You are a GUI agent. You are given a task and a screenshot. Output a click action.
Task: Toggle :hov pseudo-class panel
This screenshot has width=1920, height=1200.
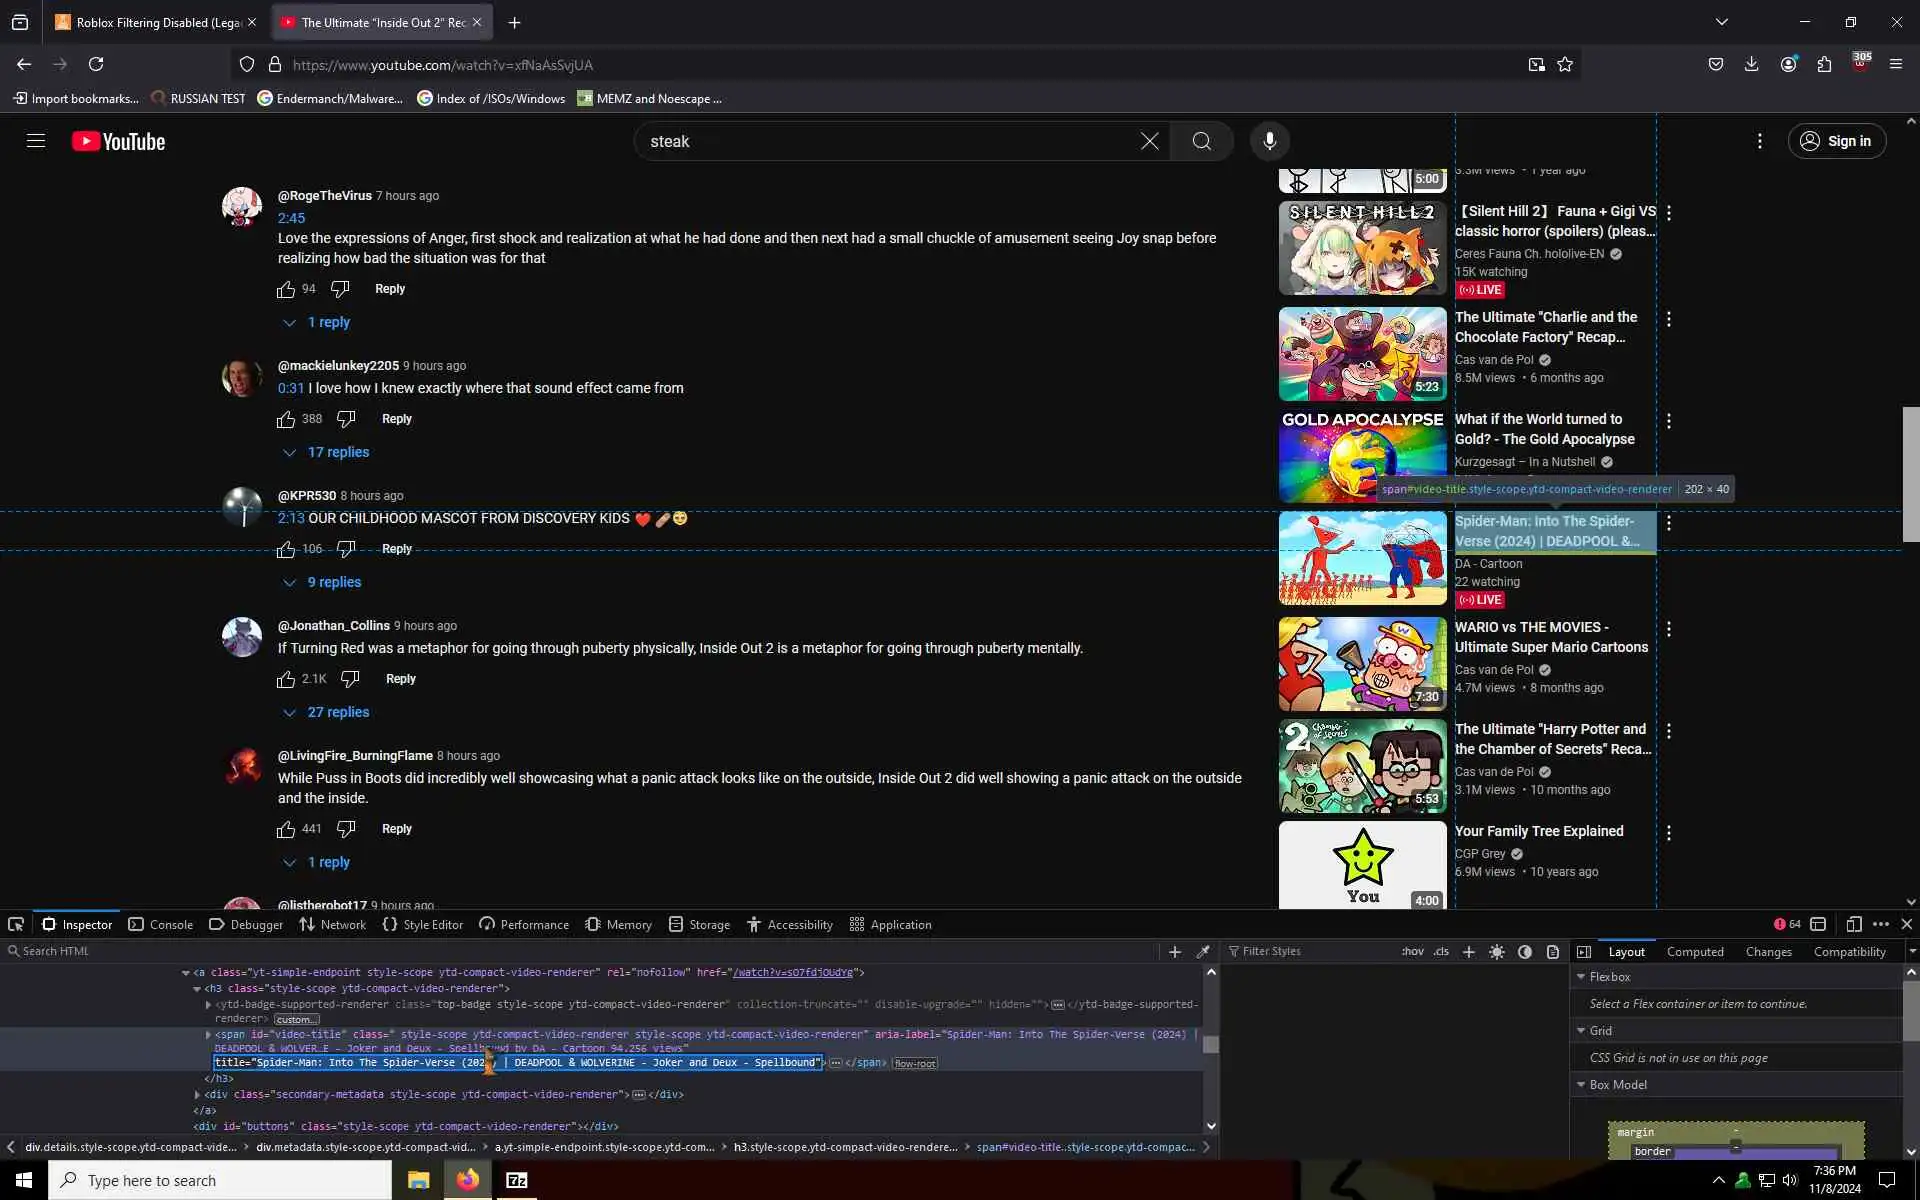[x=1412, y=952]
